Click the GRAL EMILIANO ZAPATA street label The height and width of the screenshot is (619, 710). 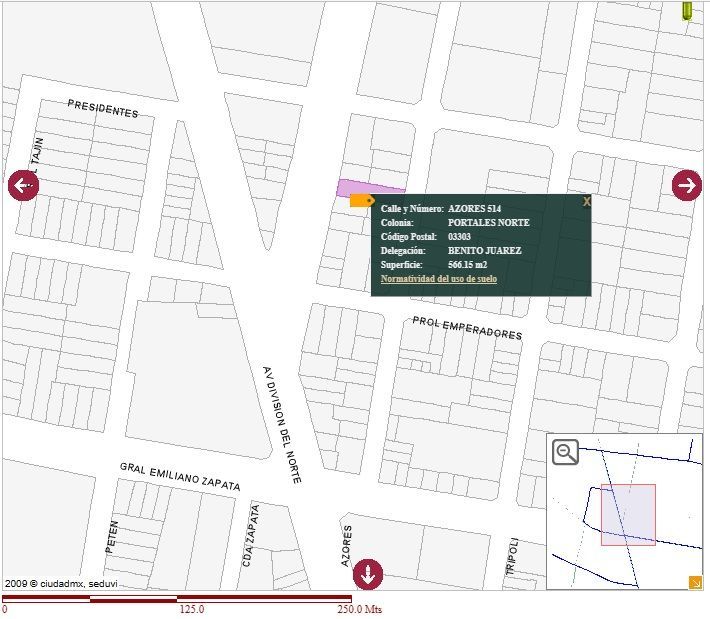(180, 476)
